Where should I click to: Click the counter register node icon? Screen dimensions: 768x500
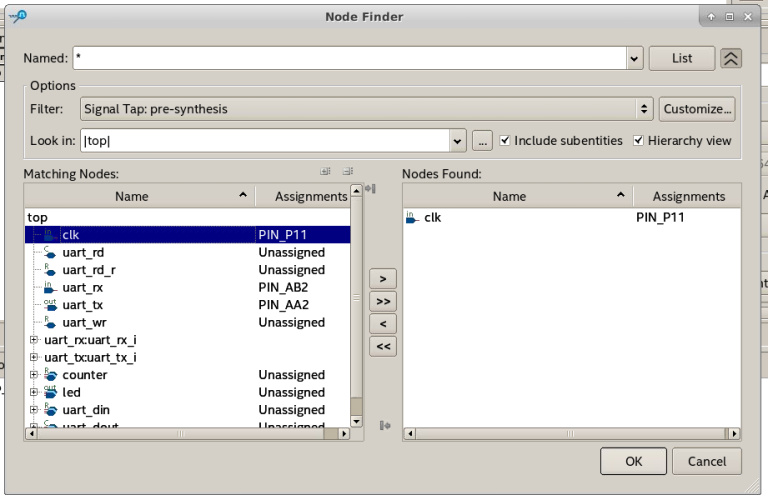coord(49,375)
